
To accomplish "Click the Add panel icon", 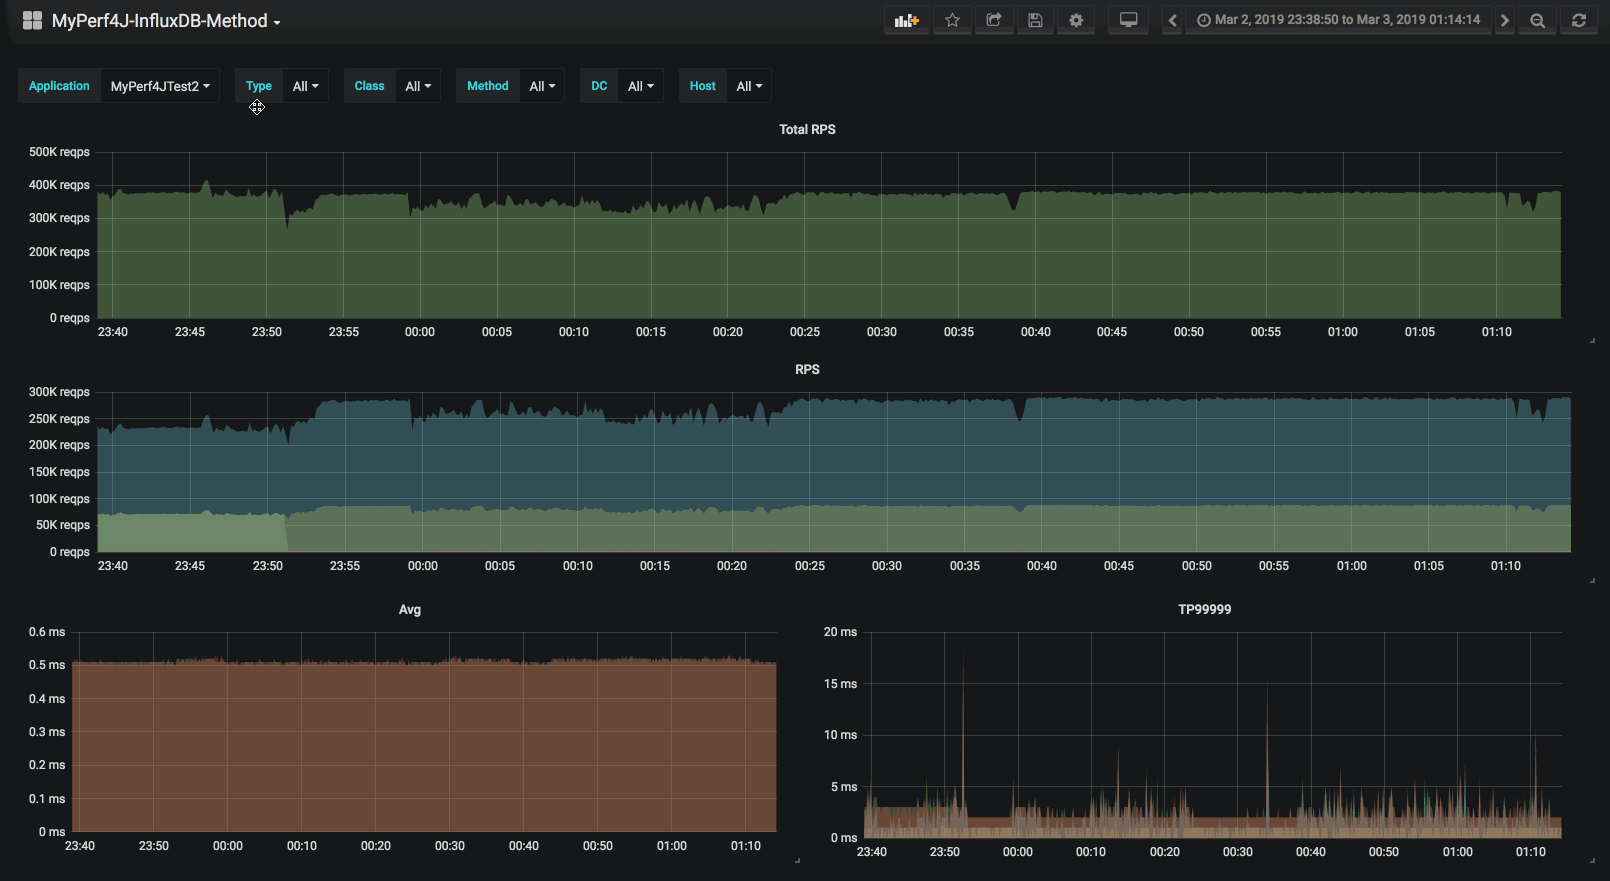I will tap(907, 20).
